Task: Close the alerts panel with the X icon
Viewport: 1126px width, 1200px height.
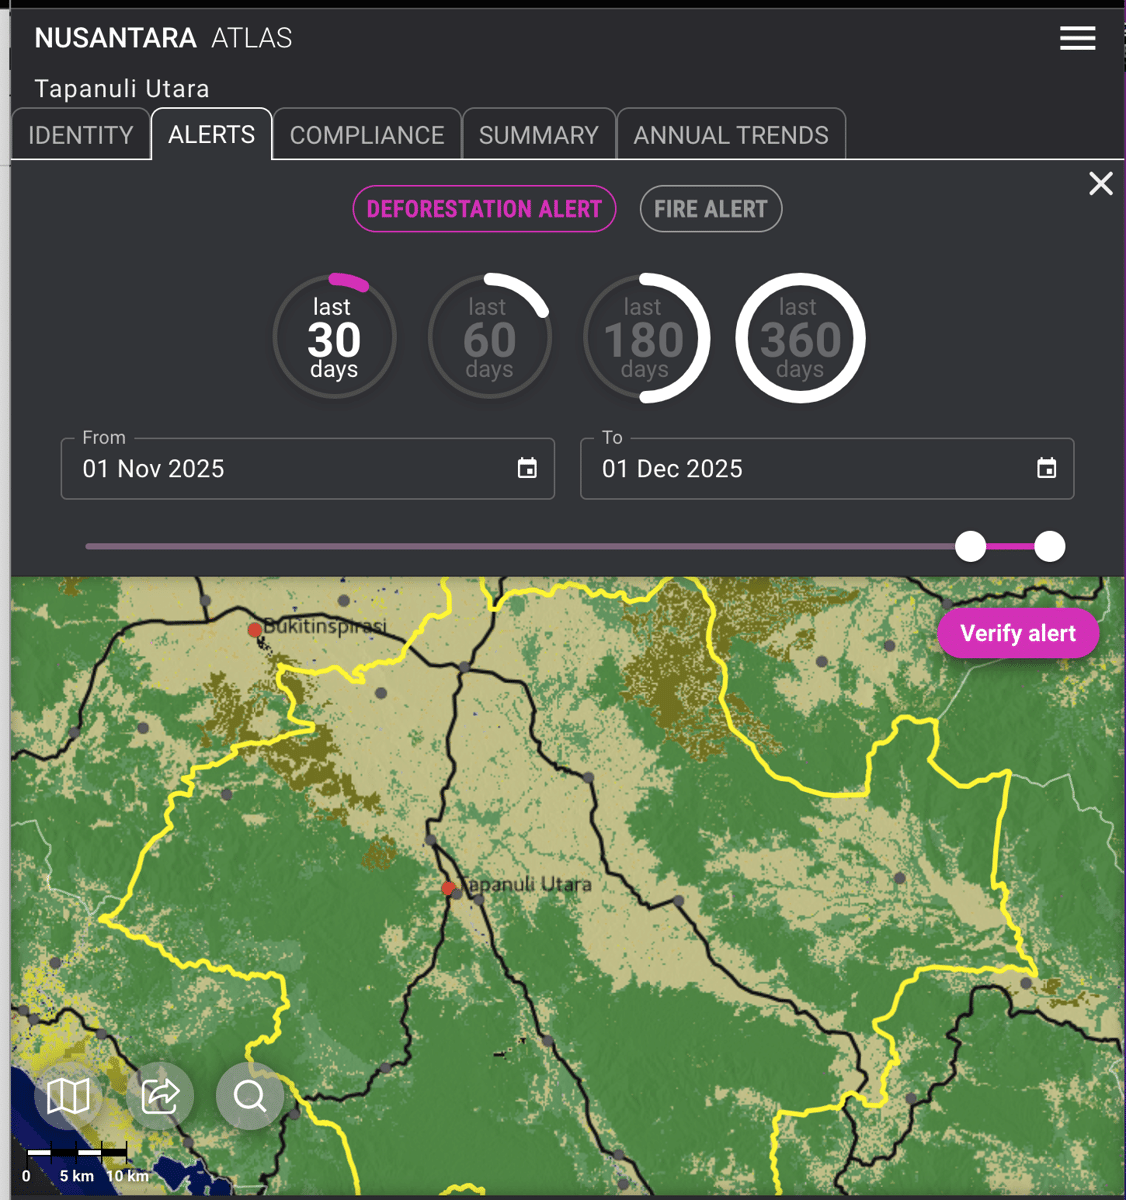Action: pos(1101,184)
